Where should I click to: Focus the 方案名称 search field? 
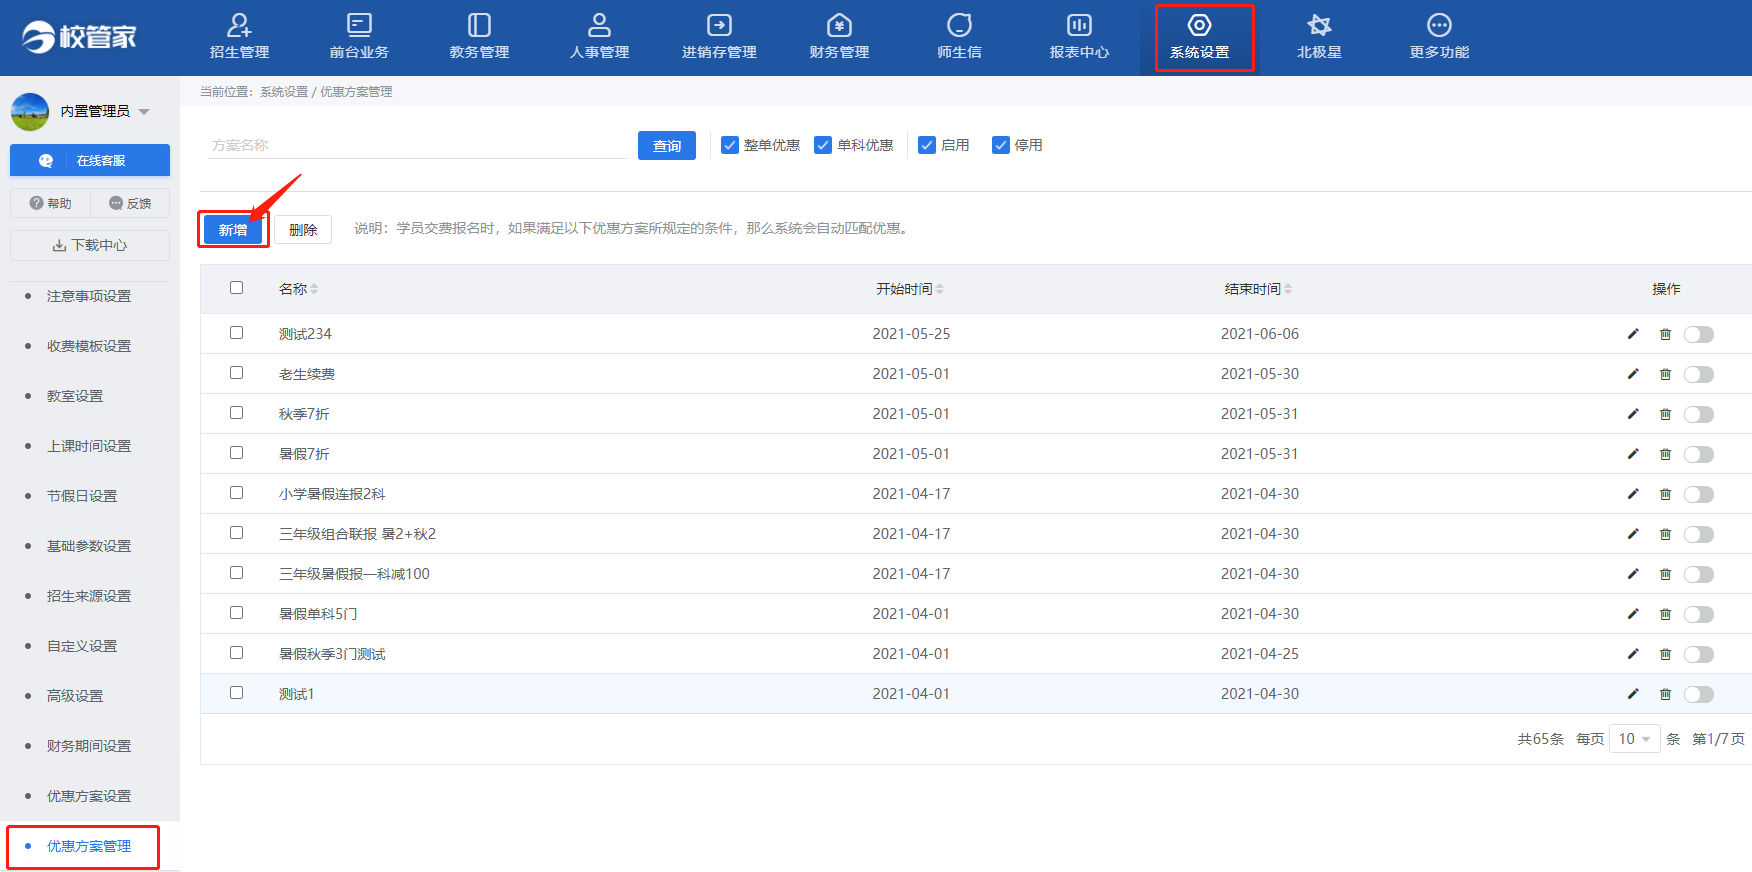pyautogui.click(x=418, y=145)
